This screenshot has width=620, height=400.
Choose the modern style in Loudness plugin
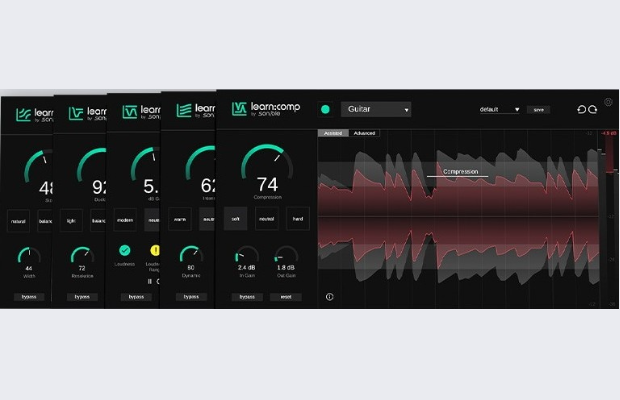pos(125,220)
